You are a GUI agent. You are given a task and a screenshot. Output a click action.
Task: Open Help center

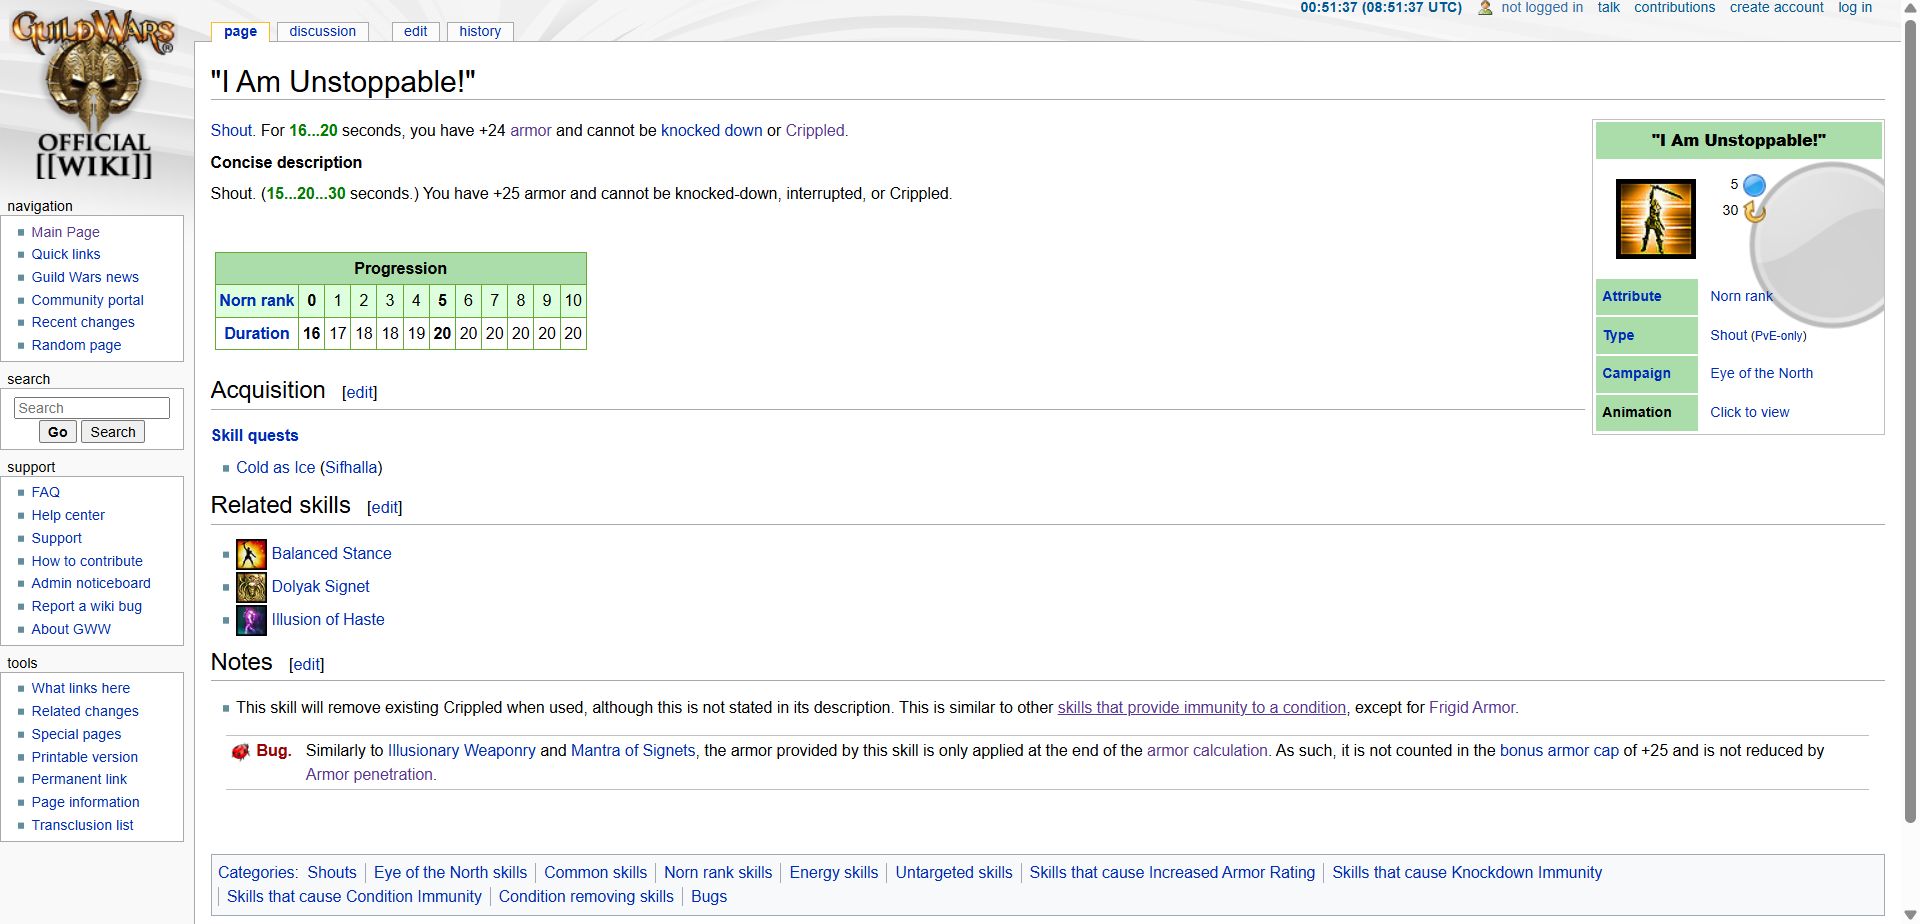68,515
